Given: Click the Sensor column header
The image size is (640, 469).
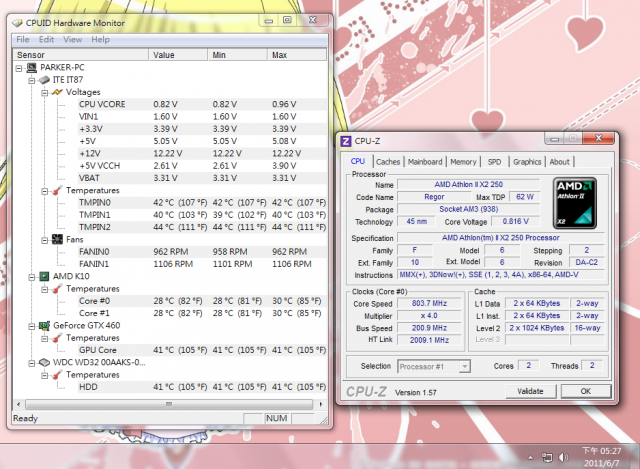Looking at the screenshot, I should pyautogui.click(x=80, y=55).
